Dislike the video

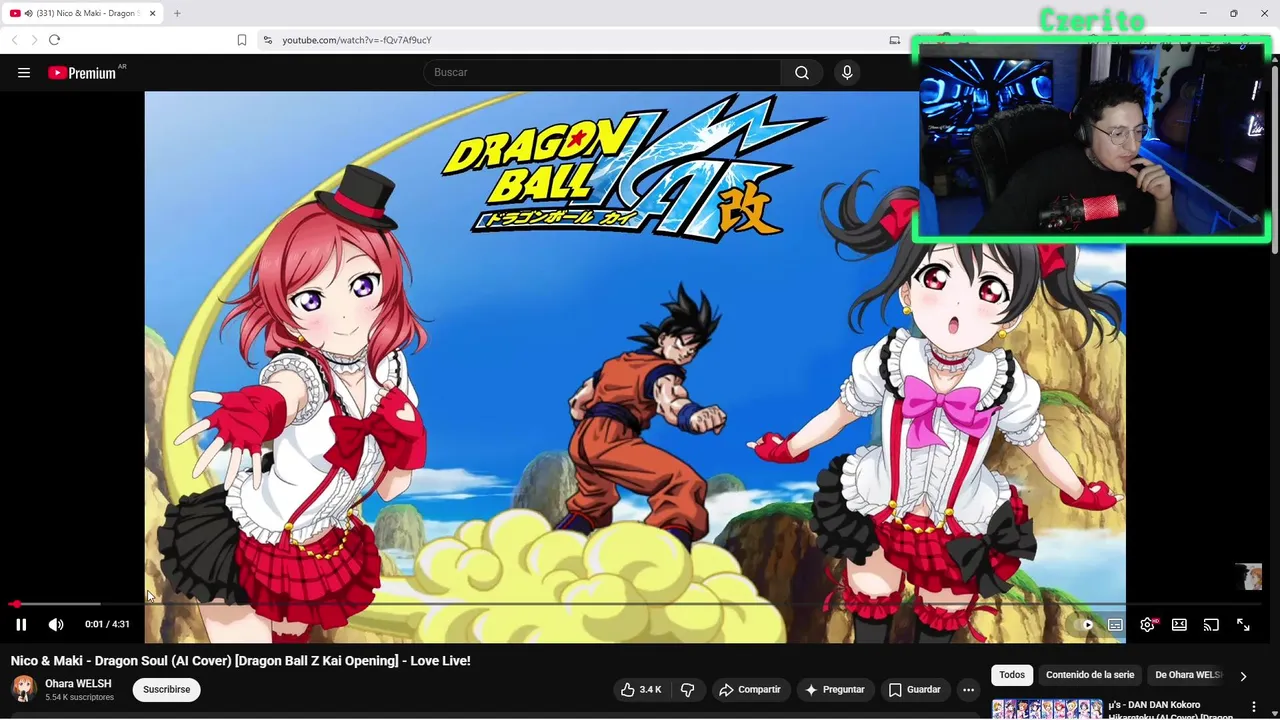pyautogui.click(x=687, y=690)
